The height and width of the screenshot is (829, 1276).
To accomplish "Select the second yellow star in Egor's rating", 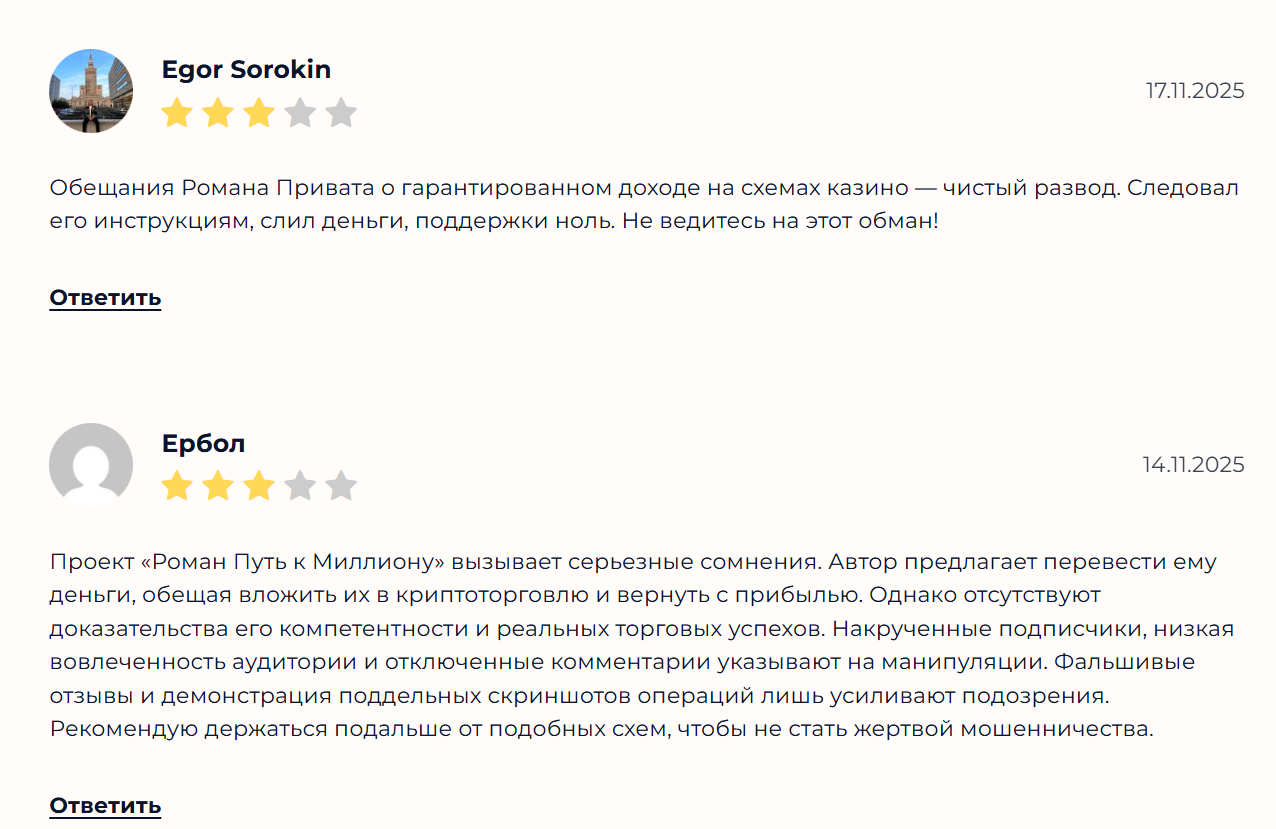I will [x=218, y=113].
